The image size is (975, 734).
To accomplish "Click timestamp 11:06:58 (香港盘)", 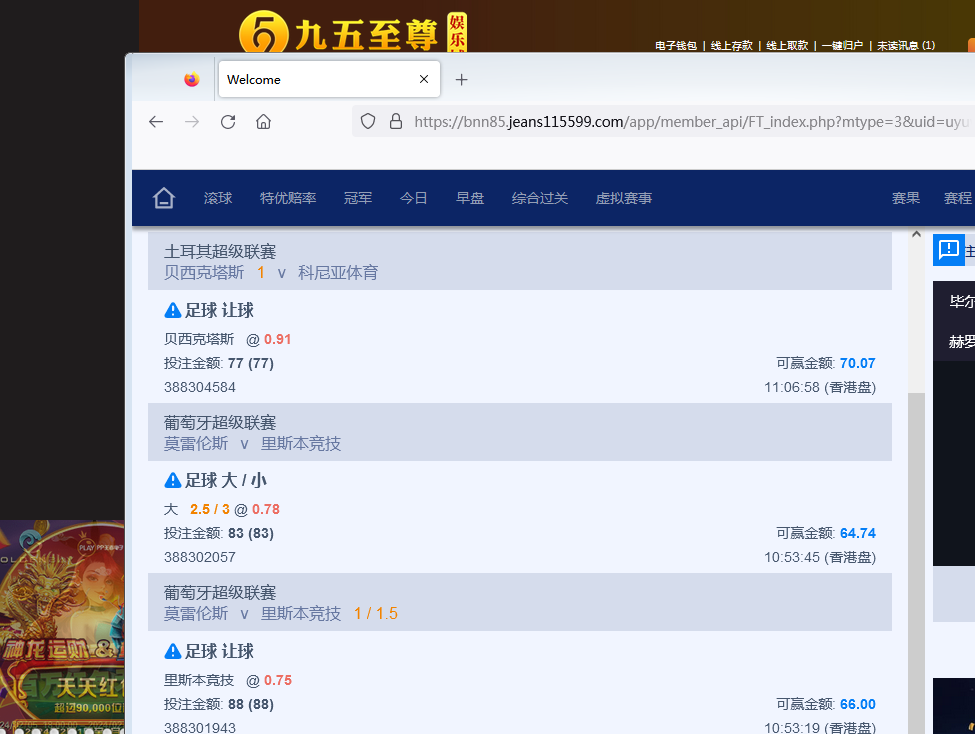I will pyautogui.click(x=820, y=388).
